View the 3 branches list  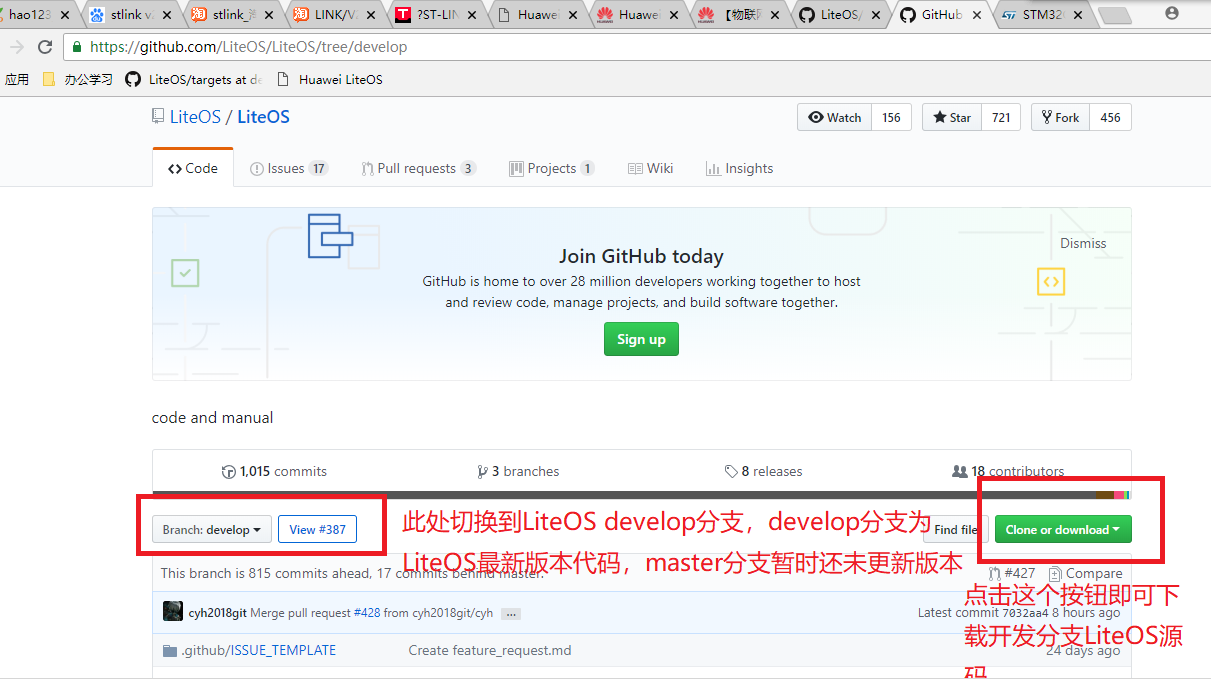coord(518,471)
